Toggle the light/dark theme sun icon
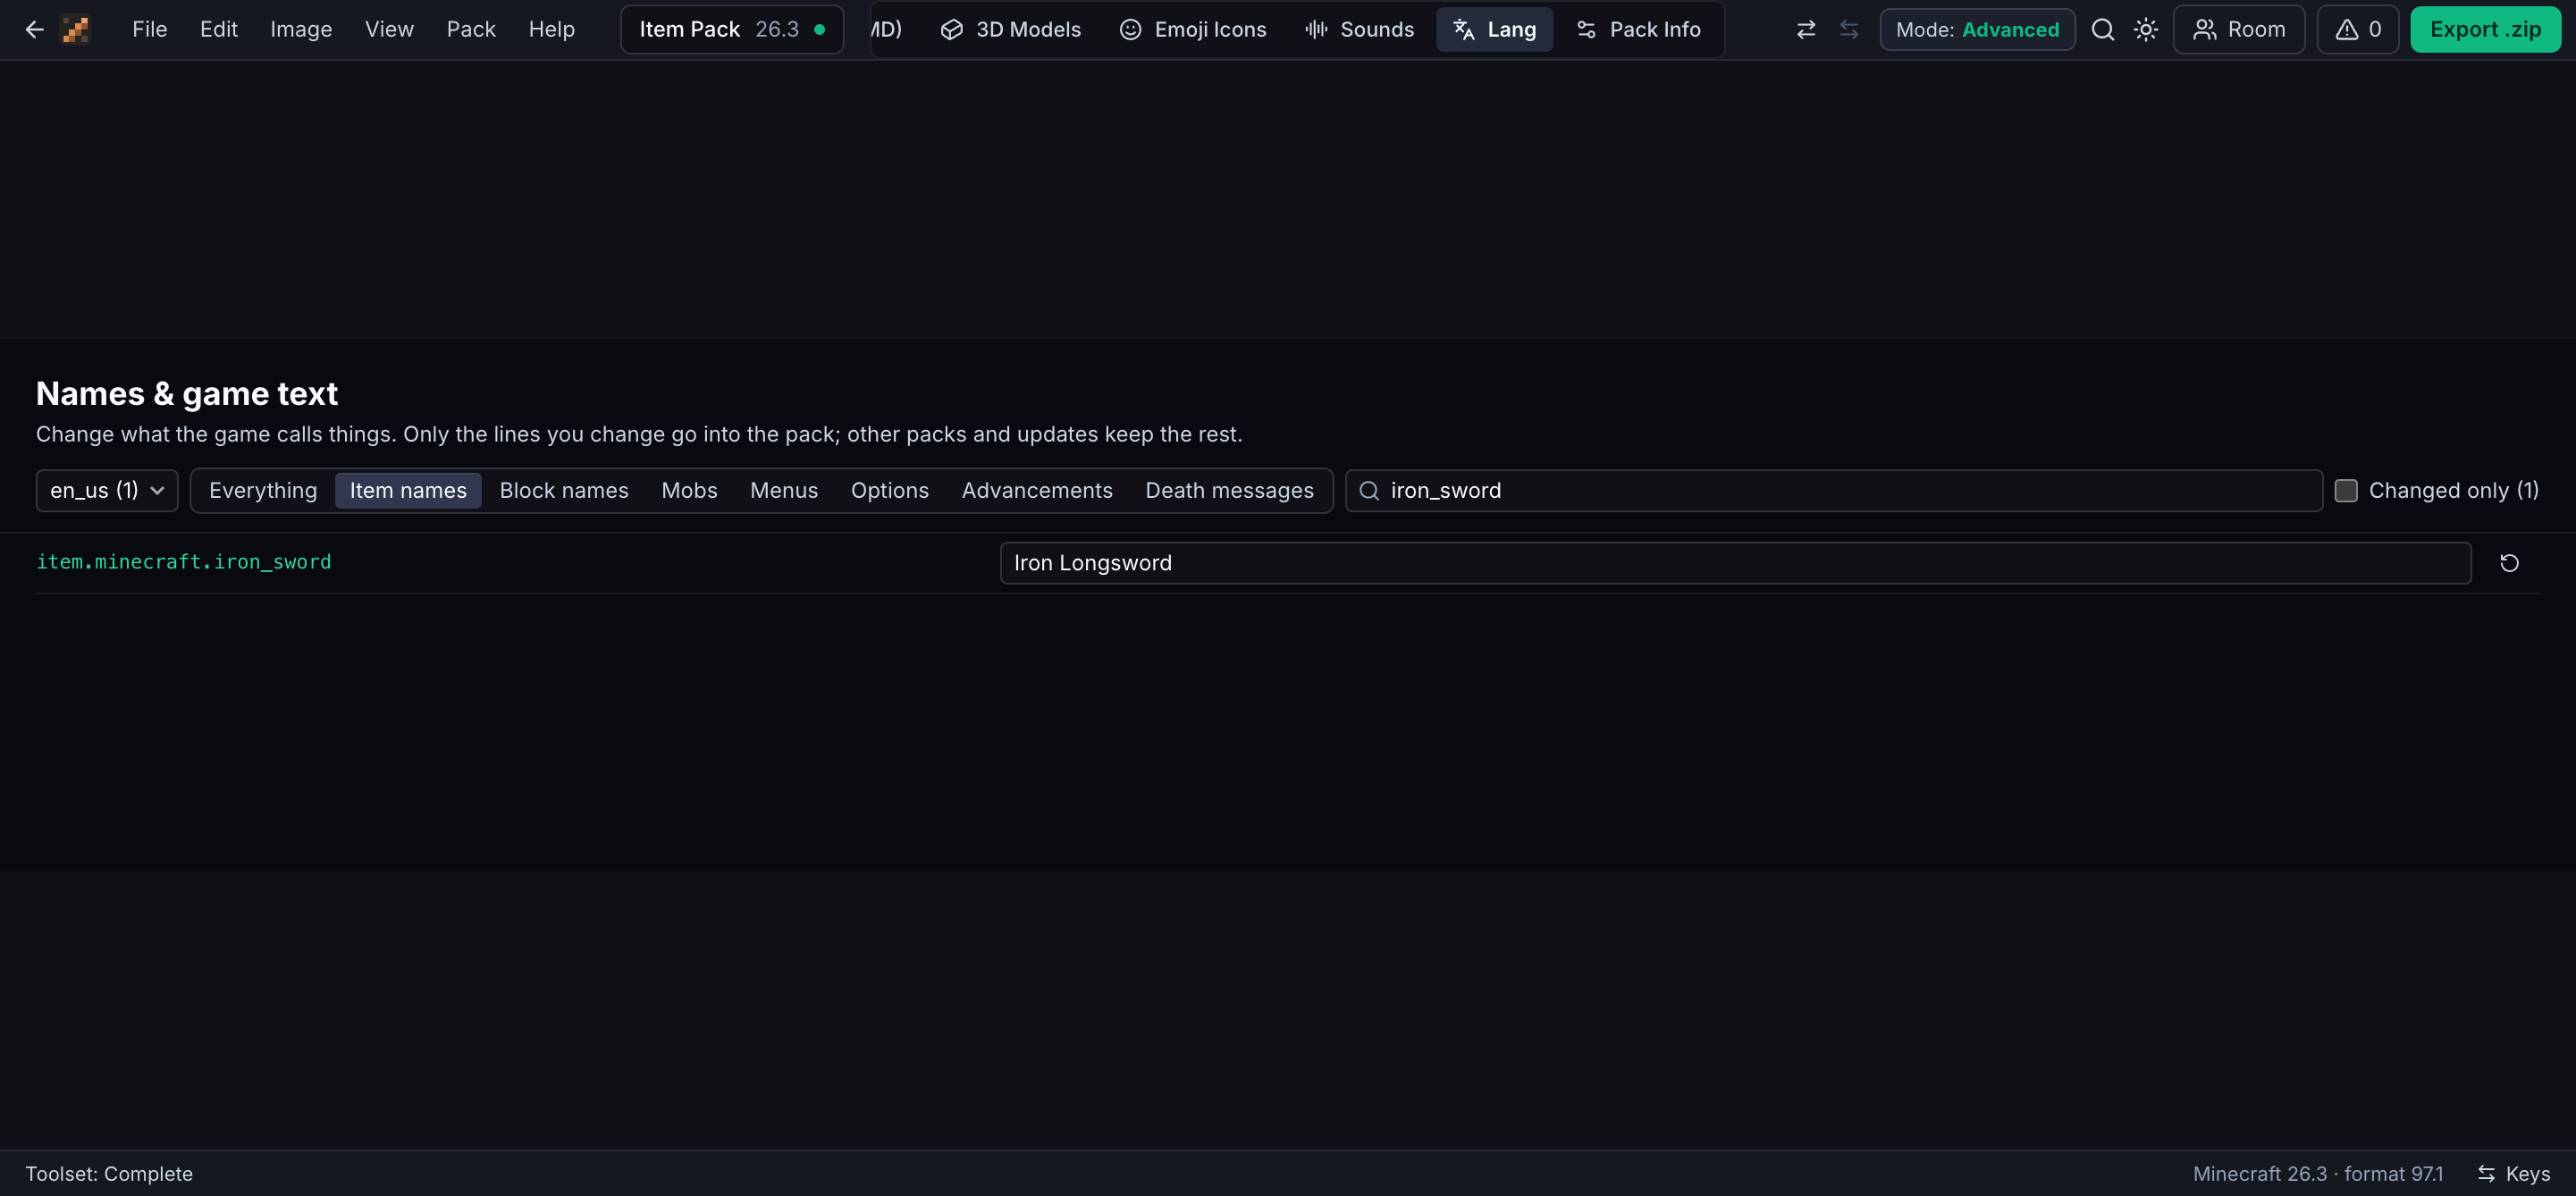 coord(2146,30)
